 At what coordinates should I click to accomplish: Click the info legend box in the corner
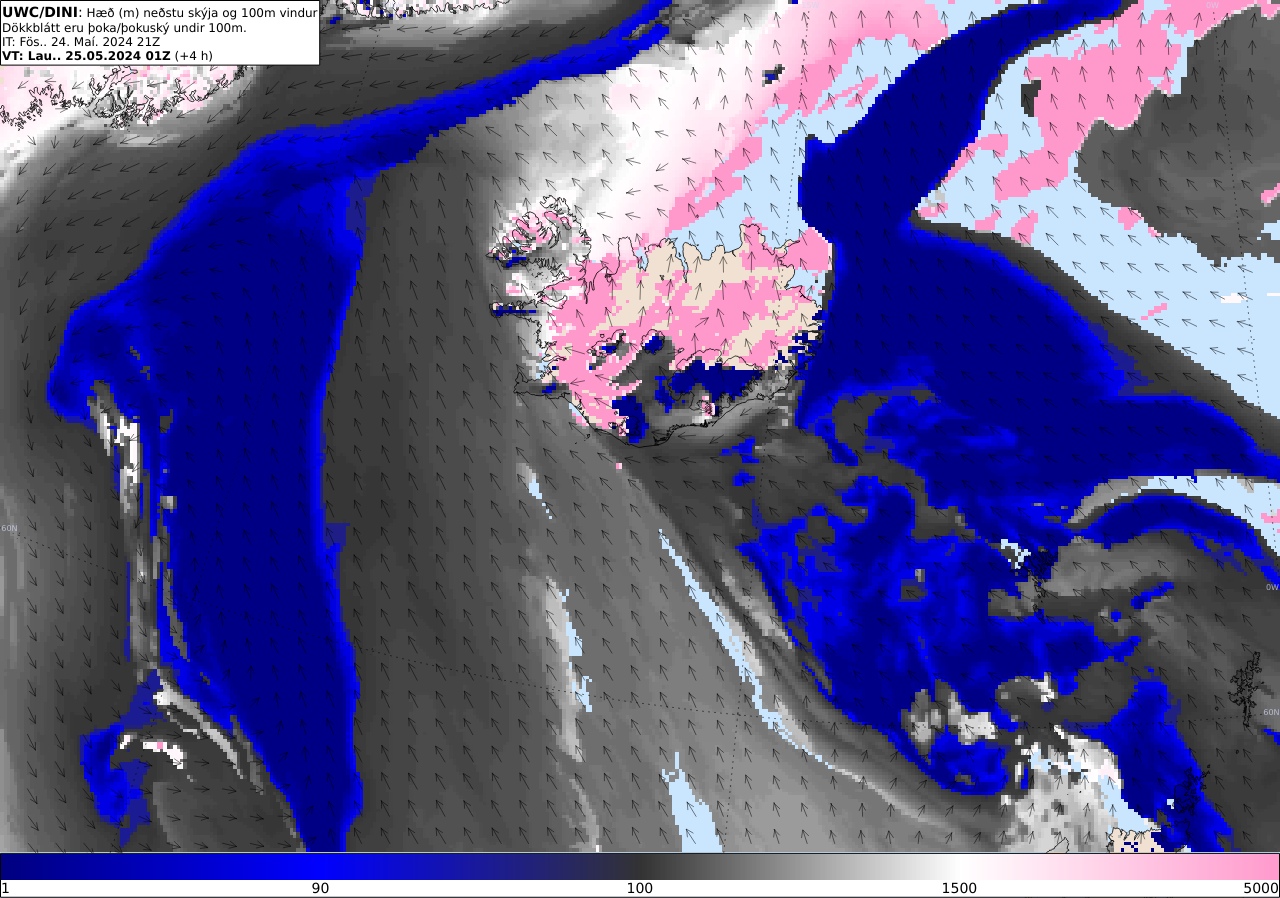tap(160, 33)
